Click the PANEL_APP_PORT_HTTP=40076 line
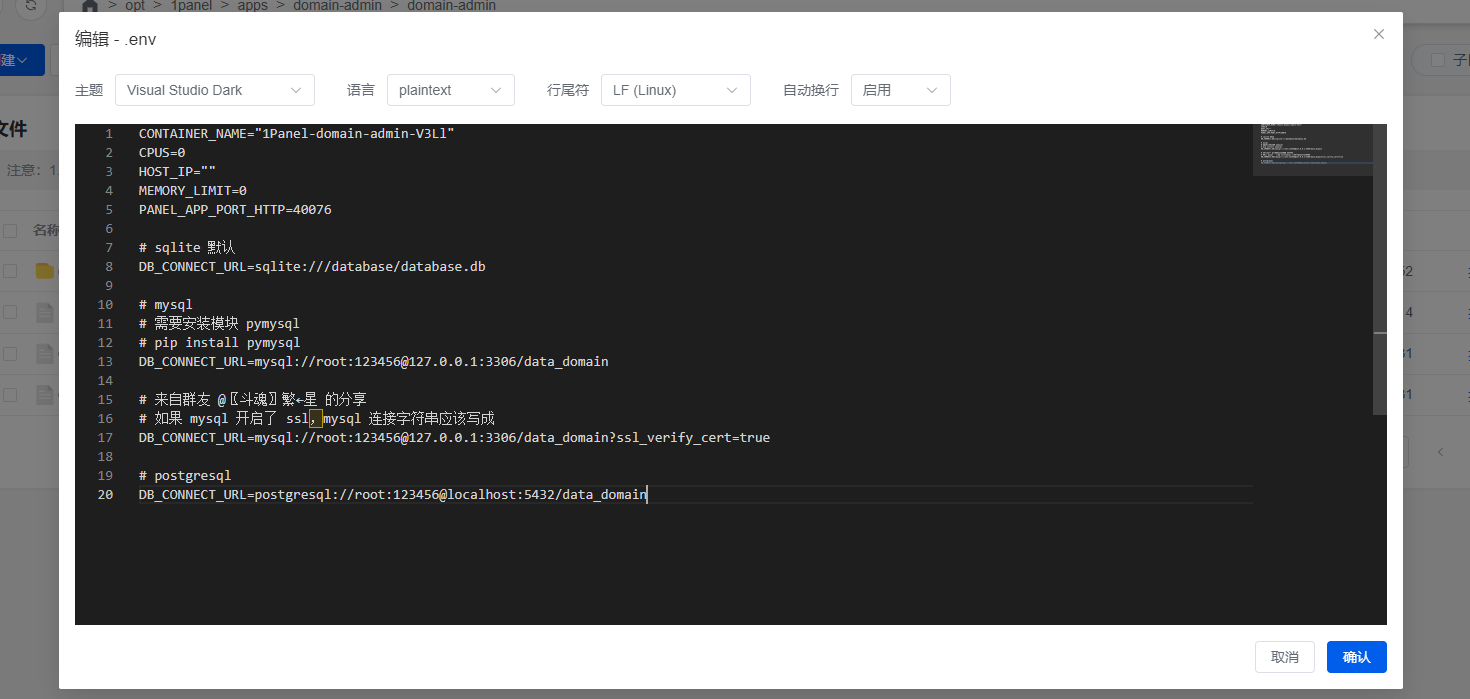Screen dimensions: 1470x699 pos(235,210)
